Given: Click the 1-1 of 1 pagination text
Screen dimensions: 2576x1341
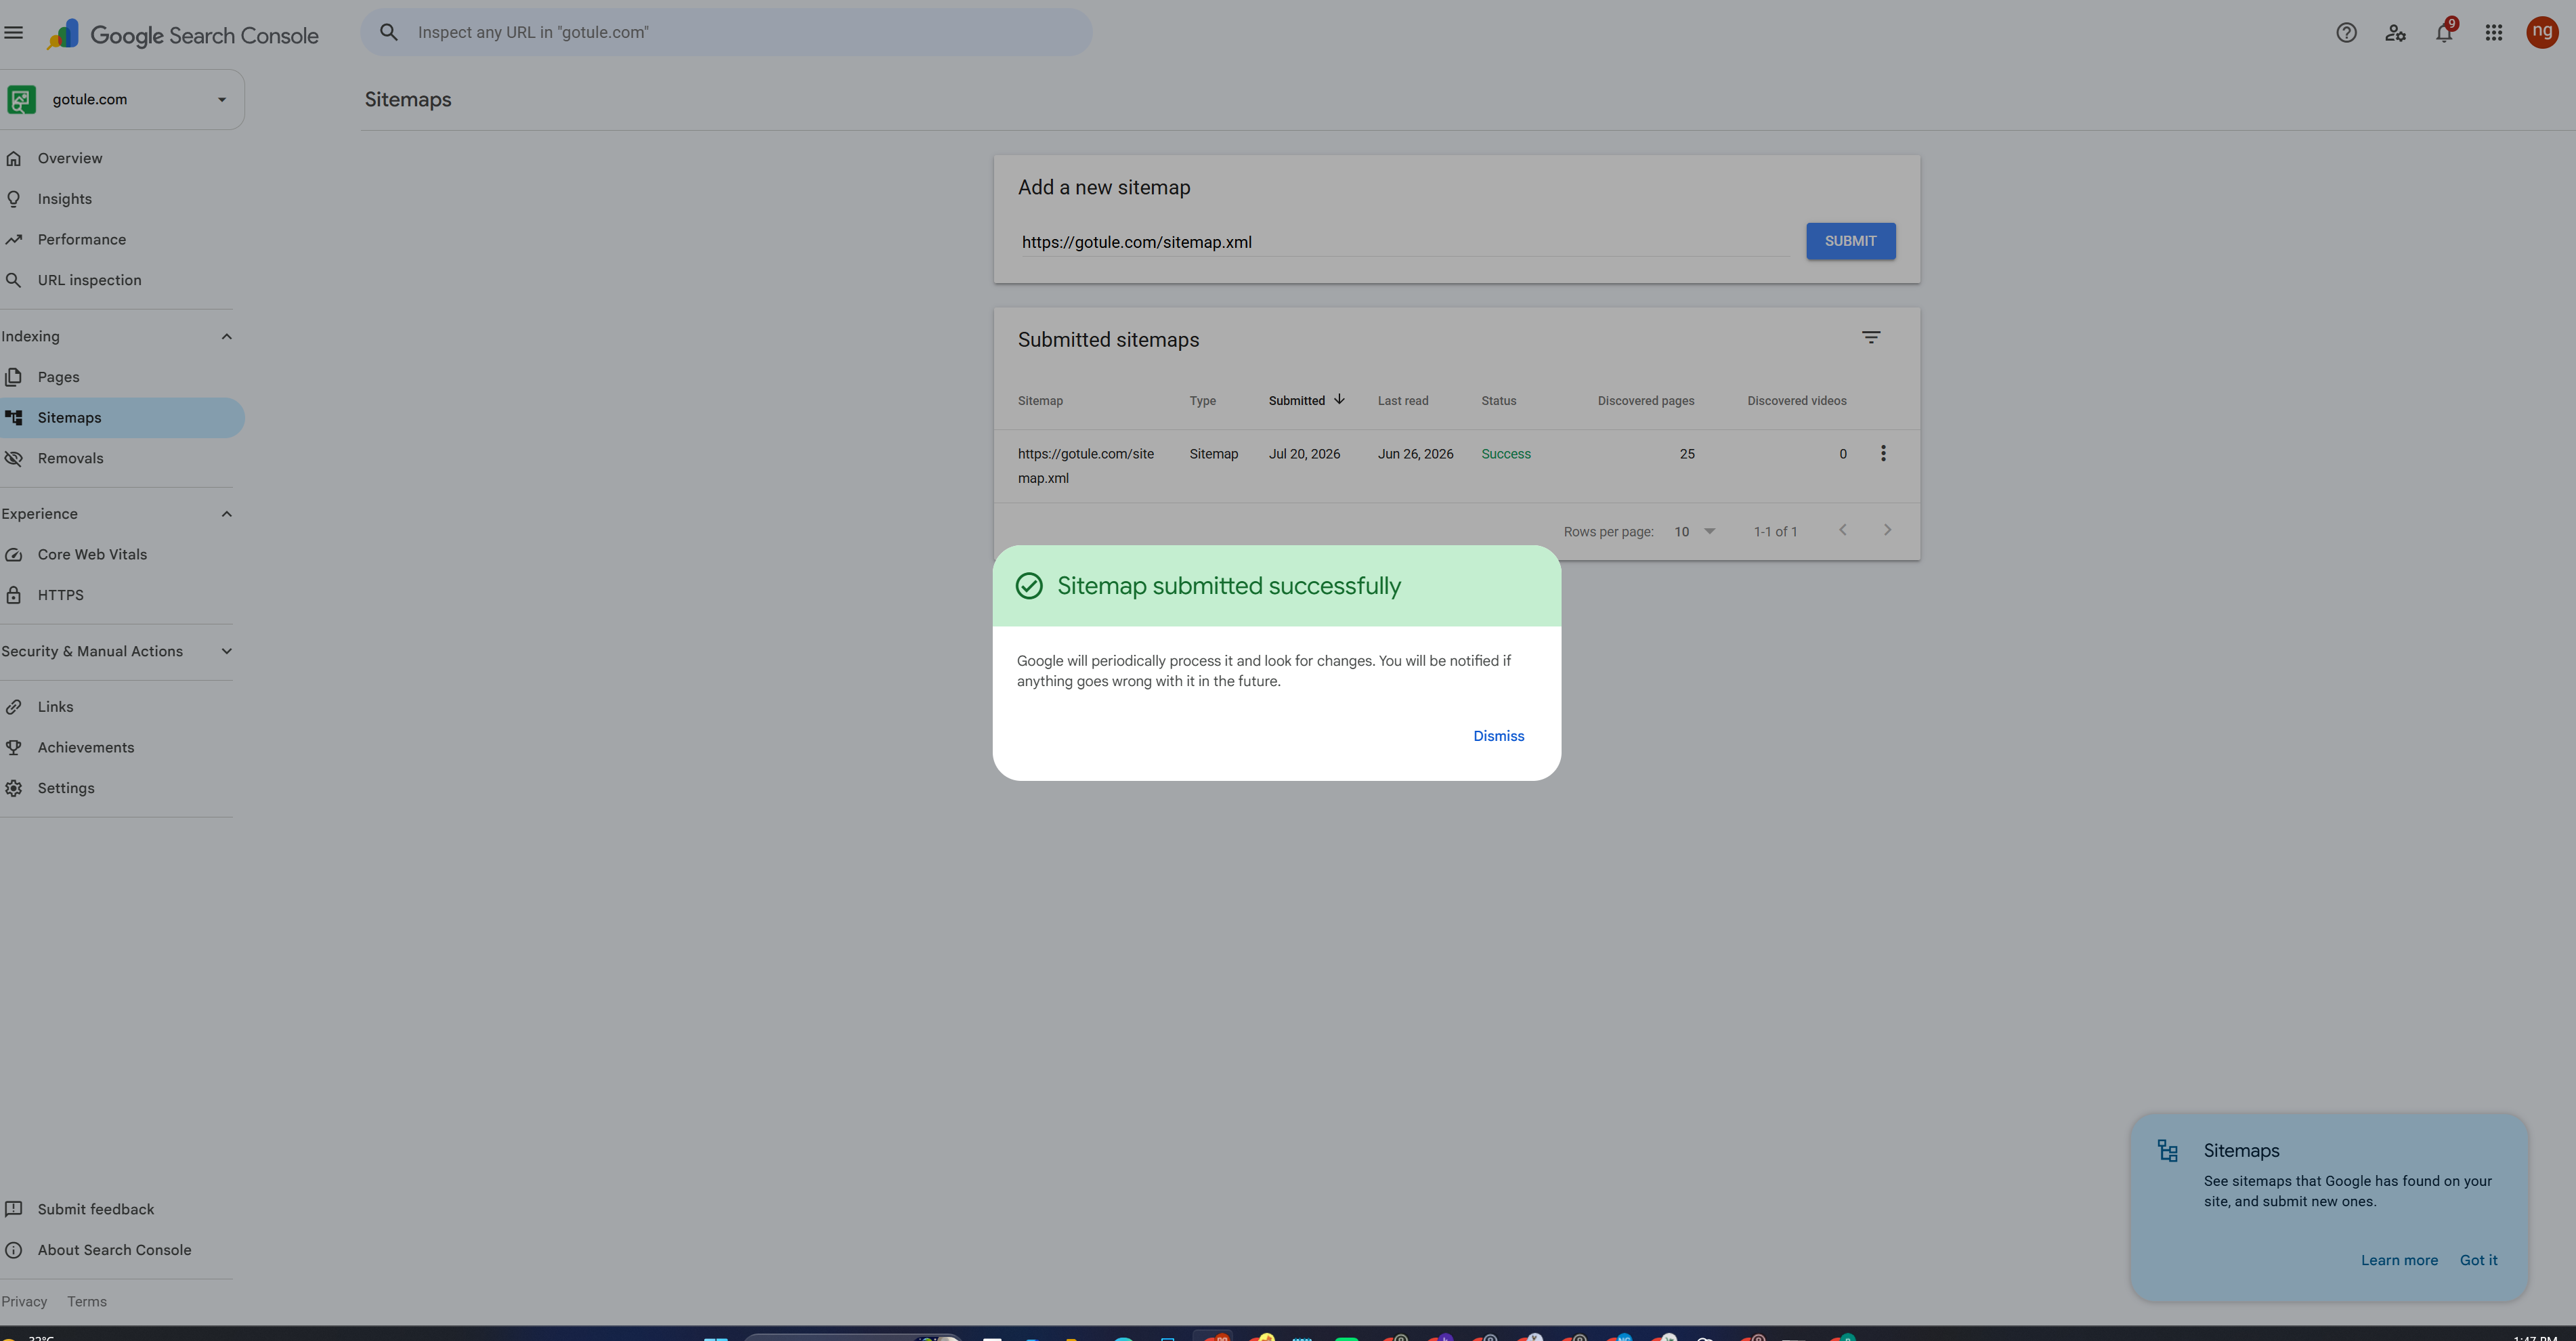Looking at the screenshot, I should [1775, 532].
